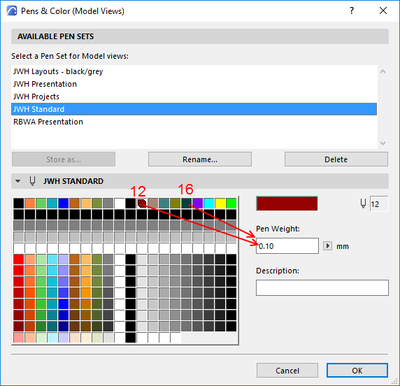Select the yellow pen swatch in top row

pyautogui.click(x=220, y=203)
